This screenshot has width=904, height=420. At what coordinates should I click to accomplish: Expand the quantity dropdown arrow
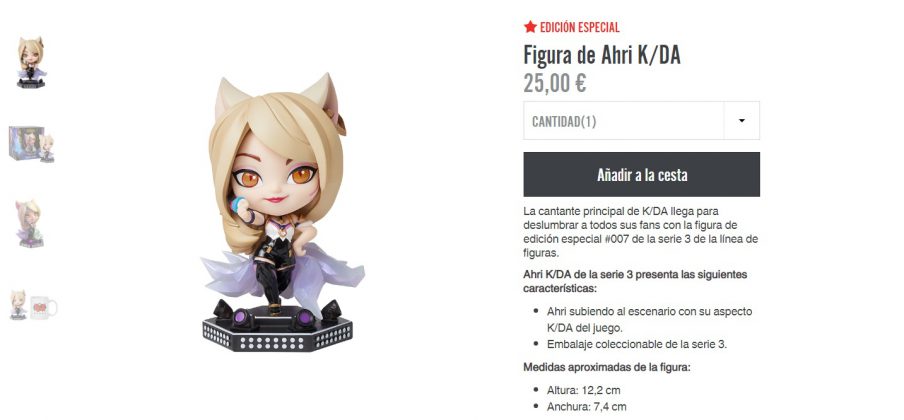[741, 121]
